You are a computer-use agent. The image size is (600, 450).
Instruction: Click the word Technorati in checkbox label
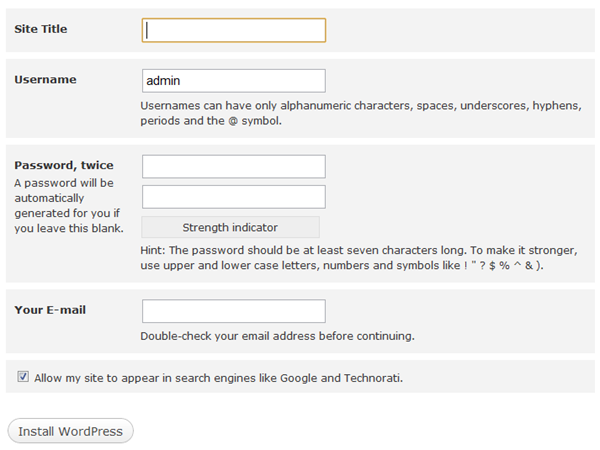[x=366, y=378]
